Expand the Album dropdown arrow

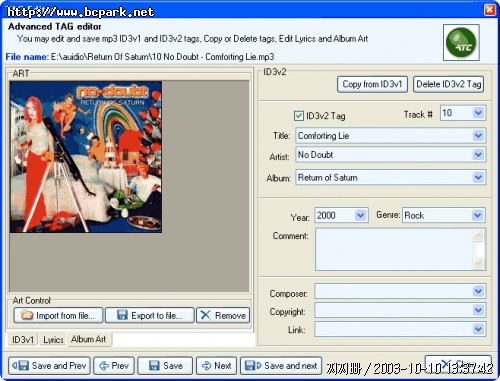click(478, 177)
